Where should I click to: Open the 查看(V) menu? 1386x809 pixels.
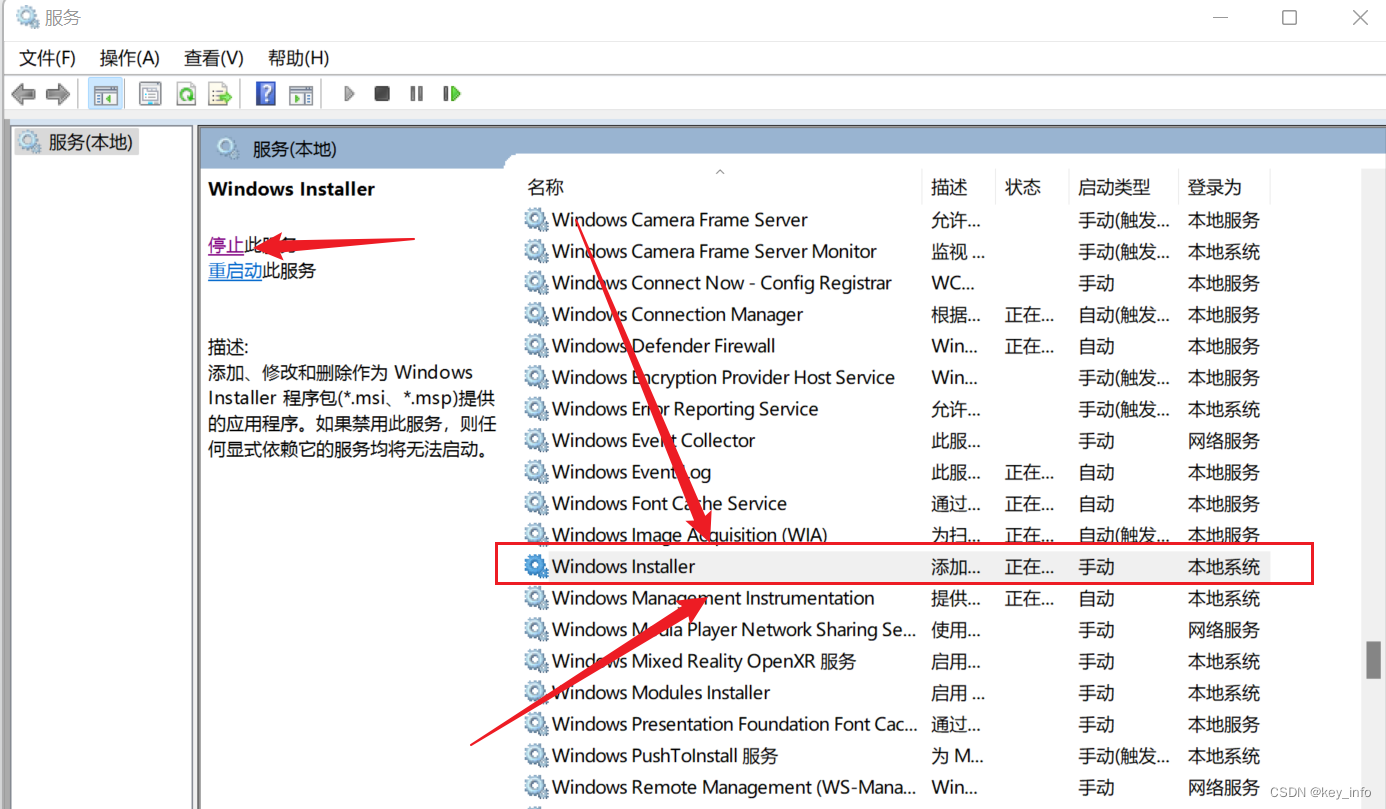(x=214, y=58)
